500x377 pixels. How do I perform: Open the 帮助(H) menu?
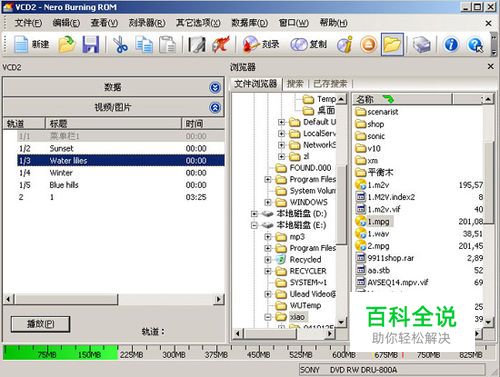(x=333, y=23)
